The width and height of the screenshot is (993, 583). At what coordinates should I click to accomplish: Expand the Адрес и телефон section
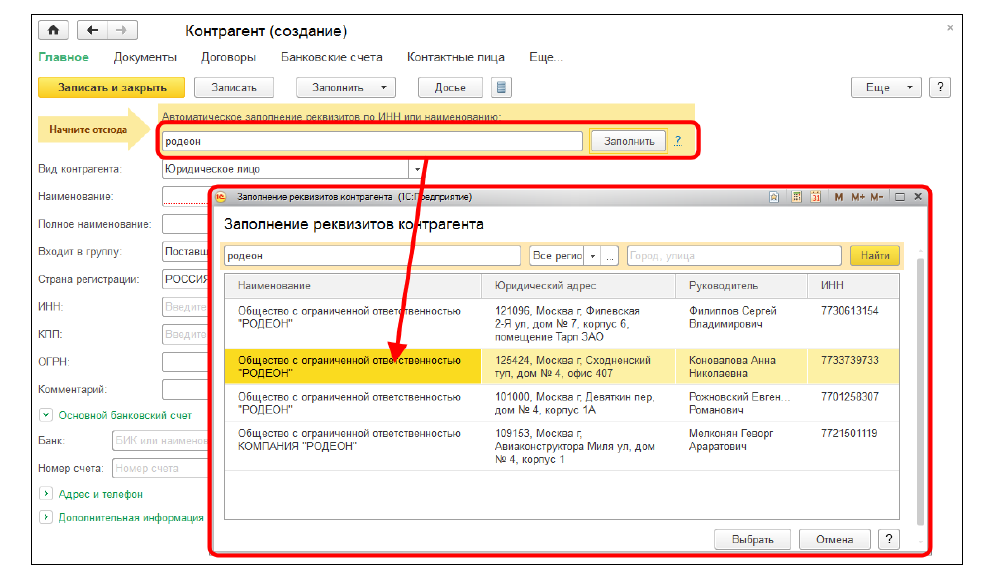point(46,494)
